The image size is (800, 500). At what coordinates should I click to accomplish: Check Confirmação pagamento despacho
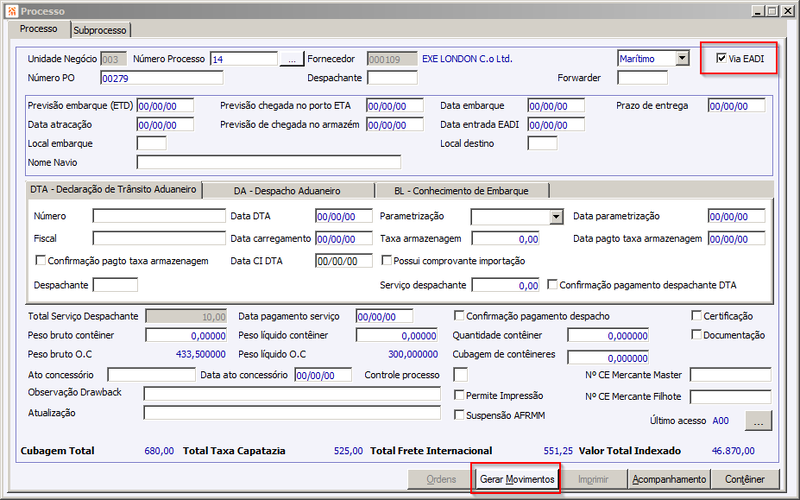[x=459, y=316]
